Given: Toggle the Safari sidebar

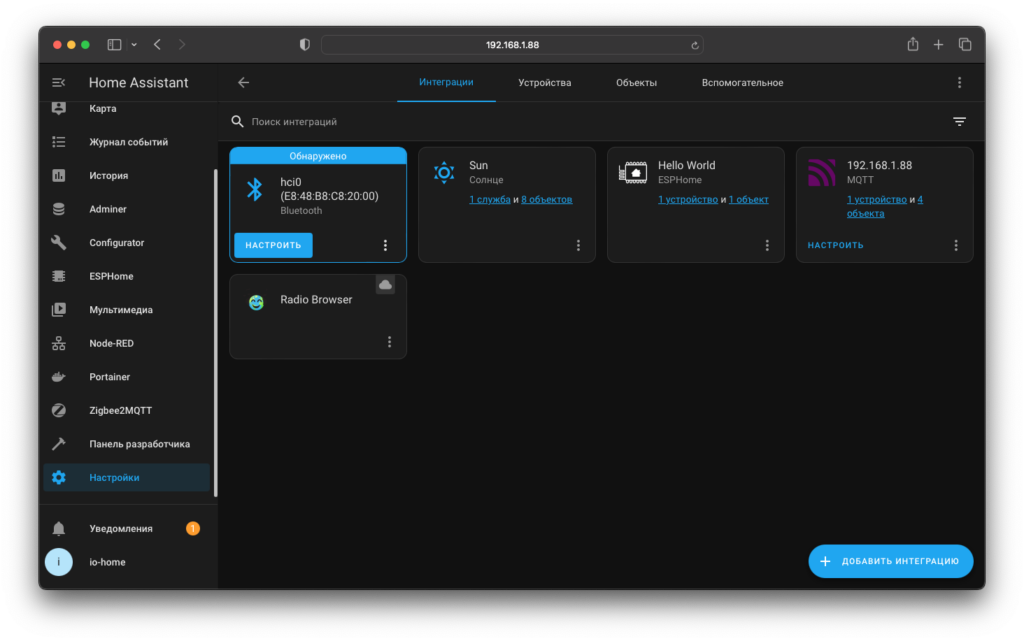Looking at the screenshot, I should pos(114,44).
